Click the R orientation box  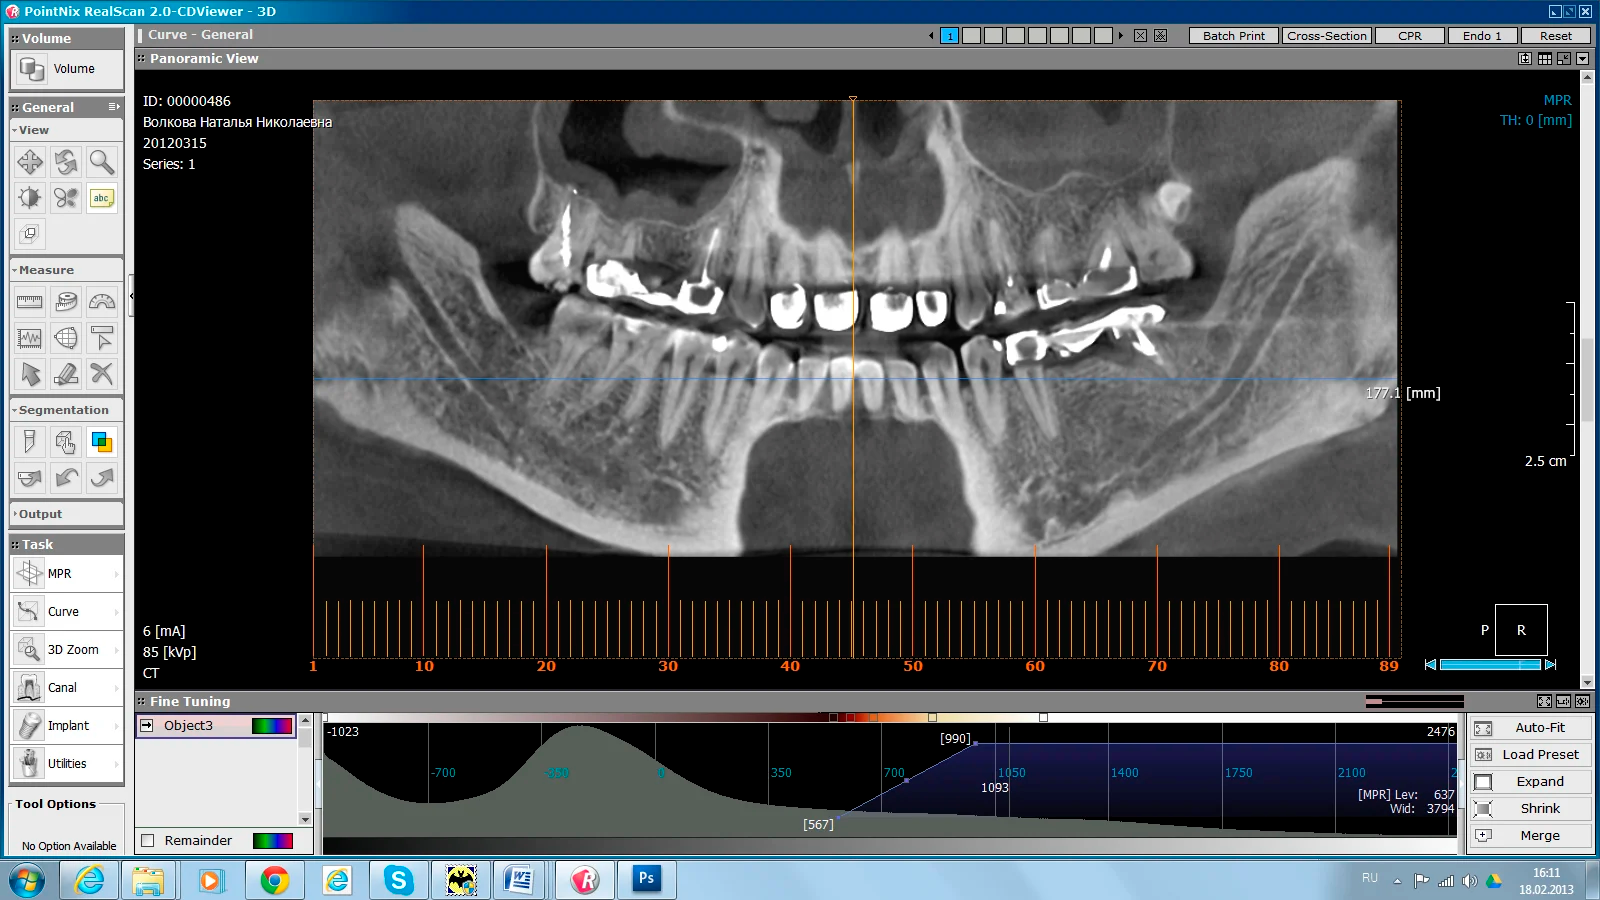[x=1521, y=630]
